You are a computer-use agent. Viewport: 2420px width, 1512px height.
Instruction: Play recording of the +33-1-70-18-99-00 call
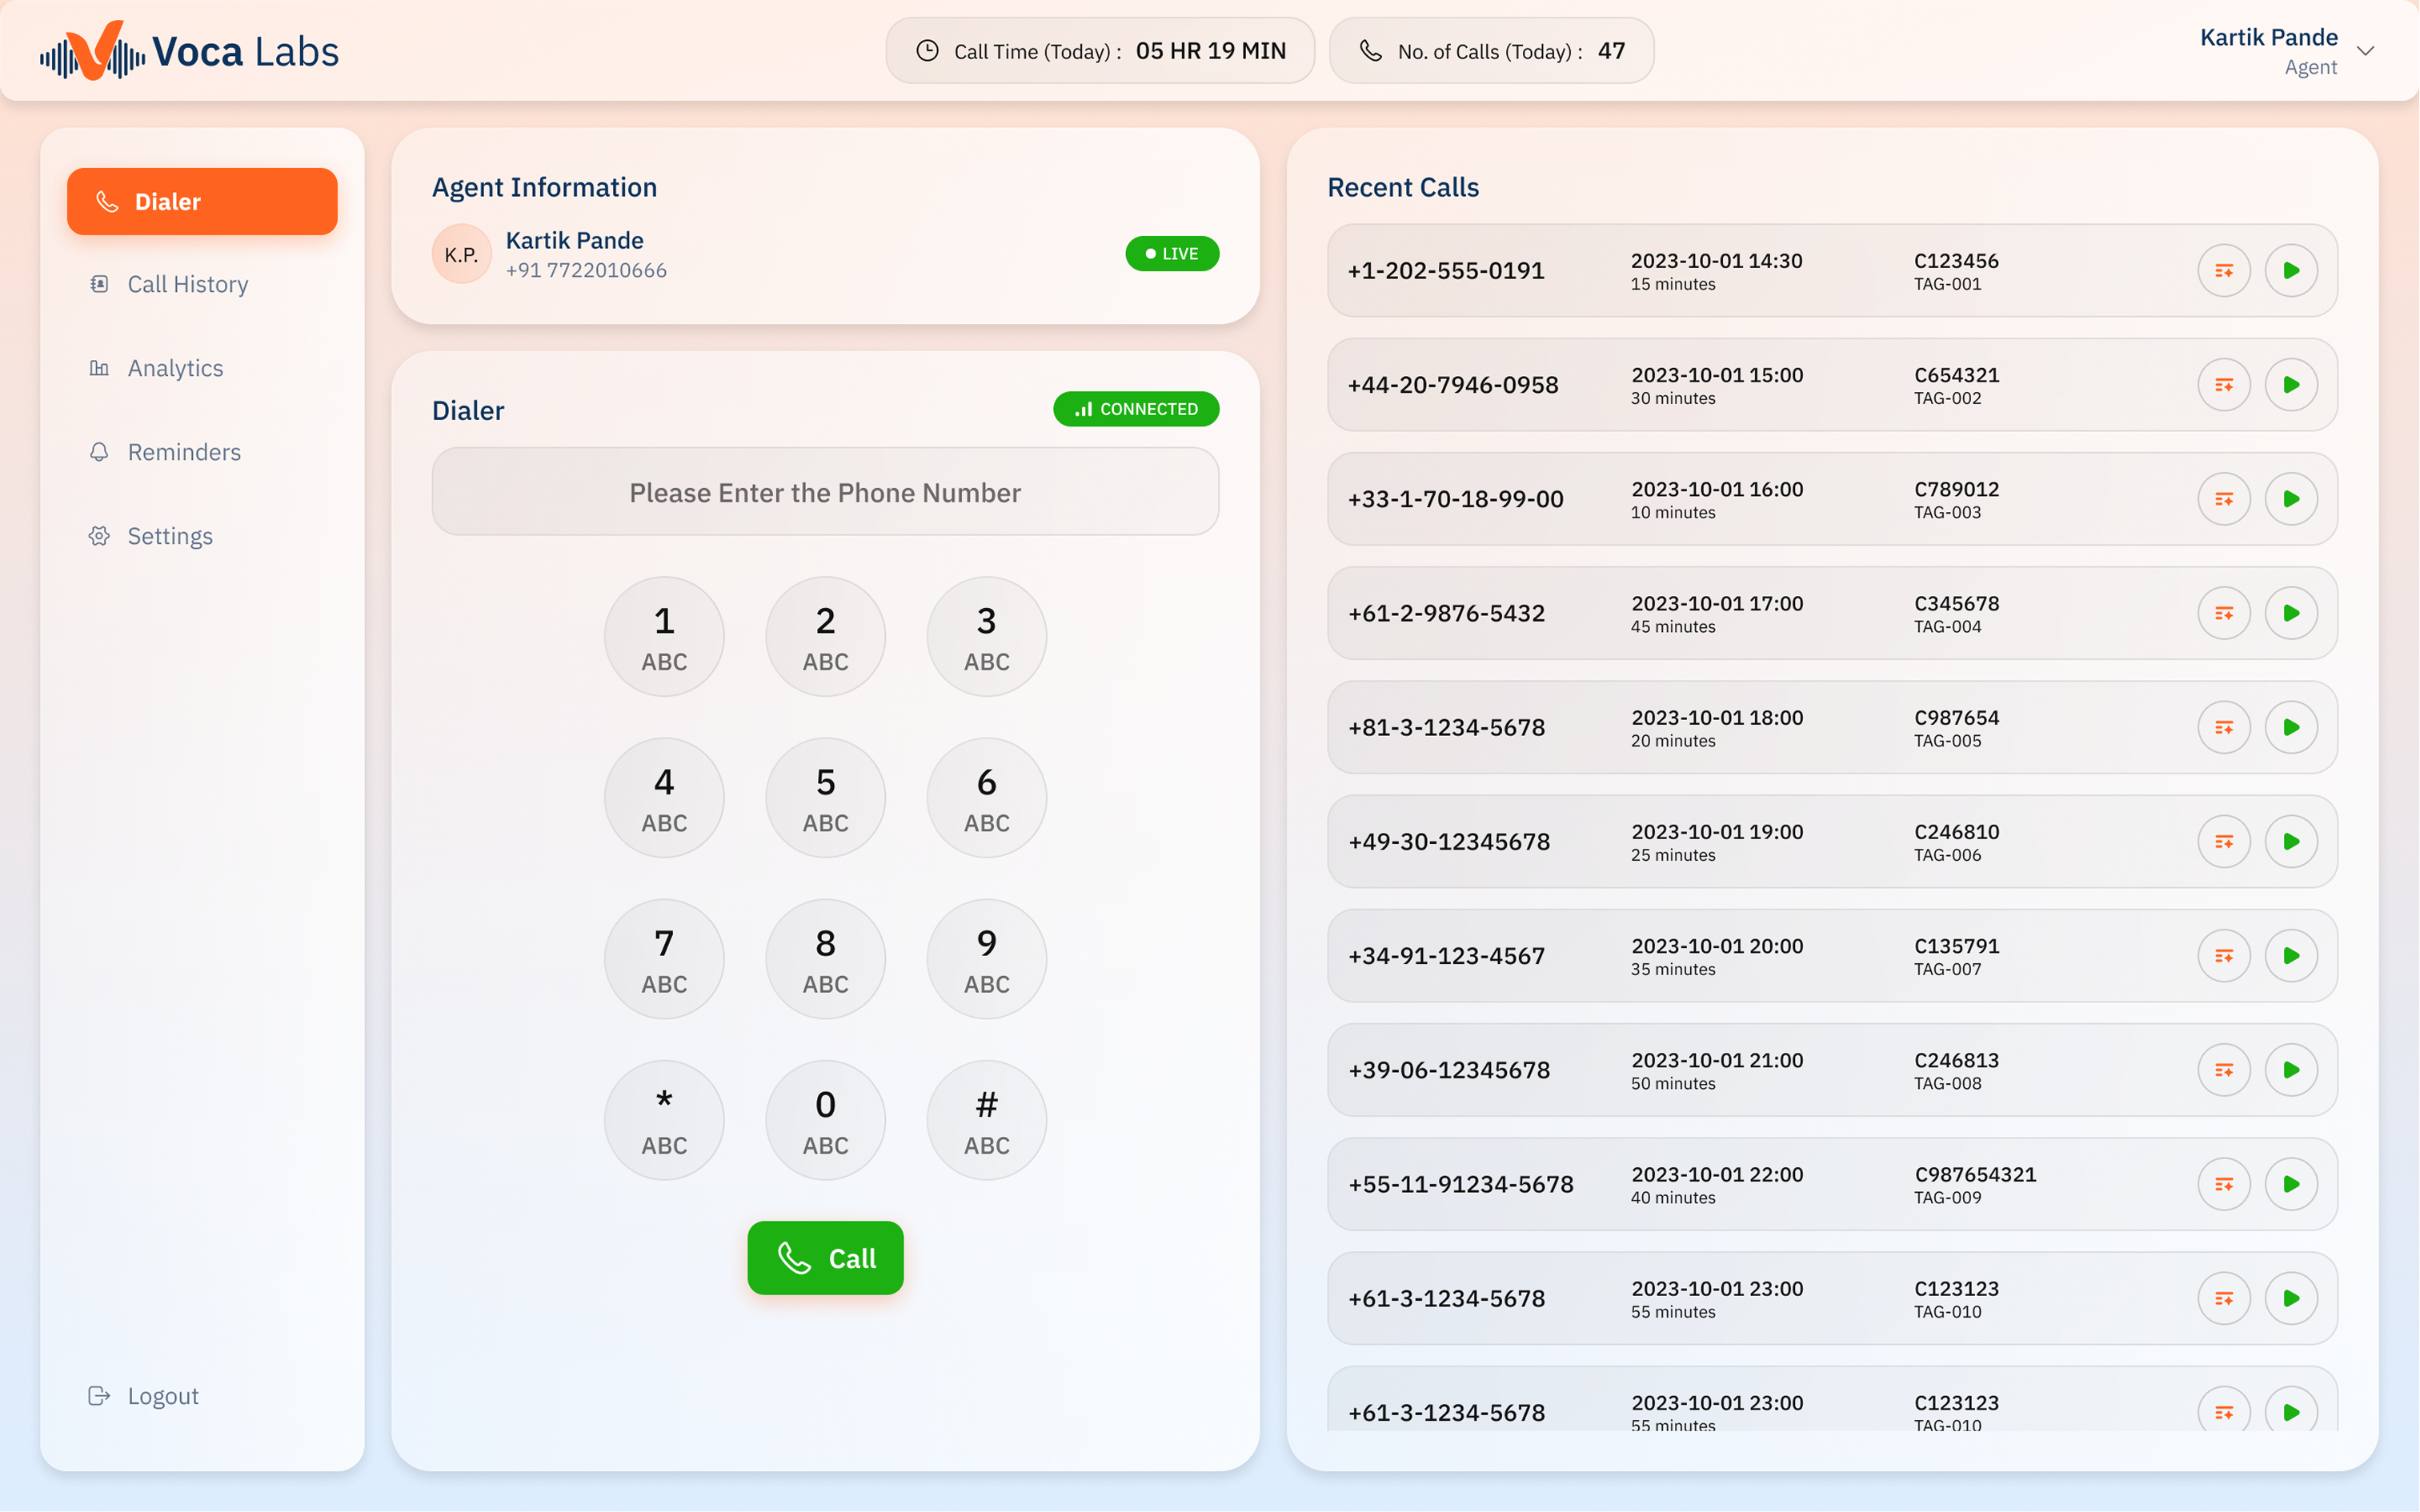click(2290, 499)
